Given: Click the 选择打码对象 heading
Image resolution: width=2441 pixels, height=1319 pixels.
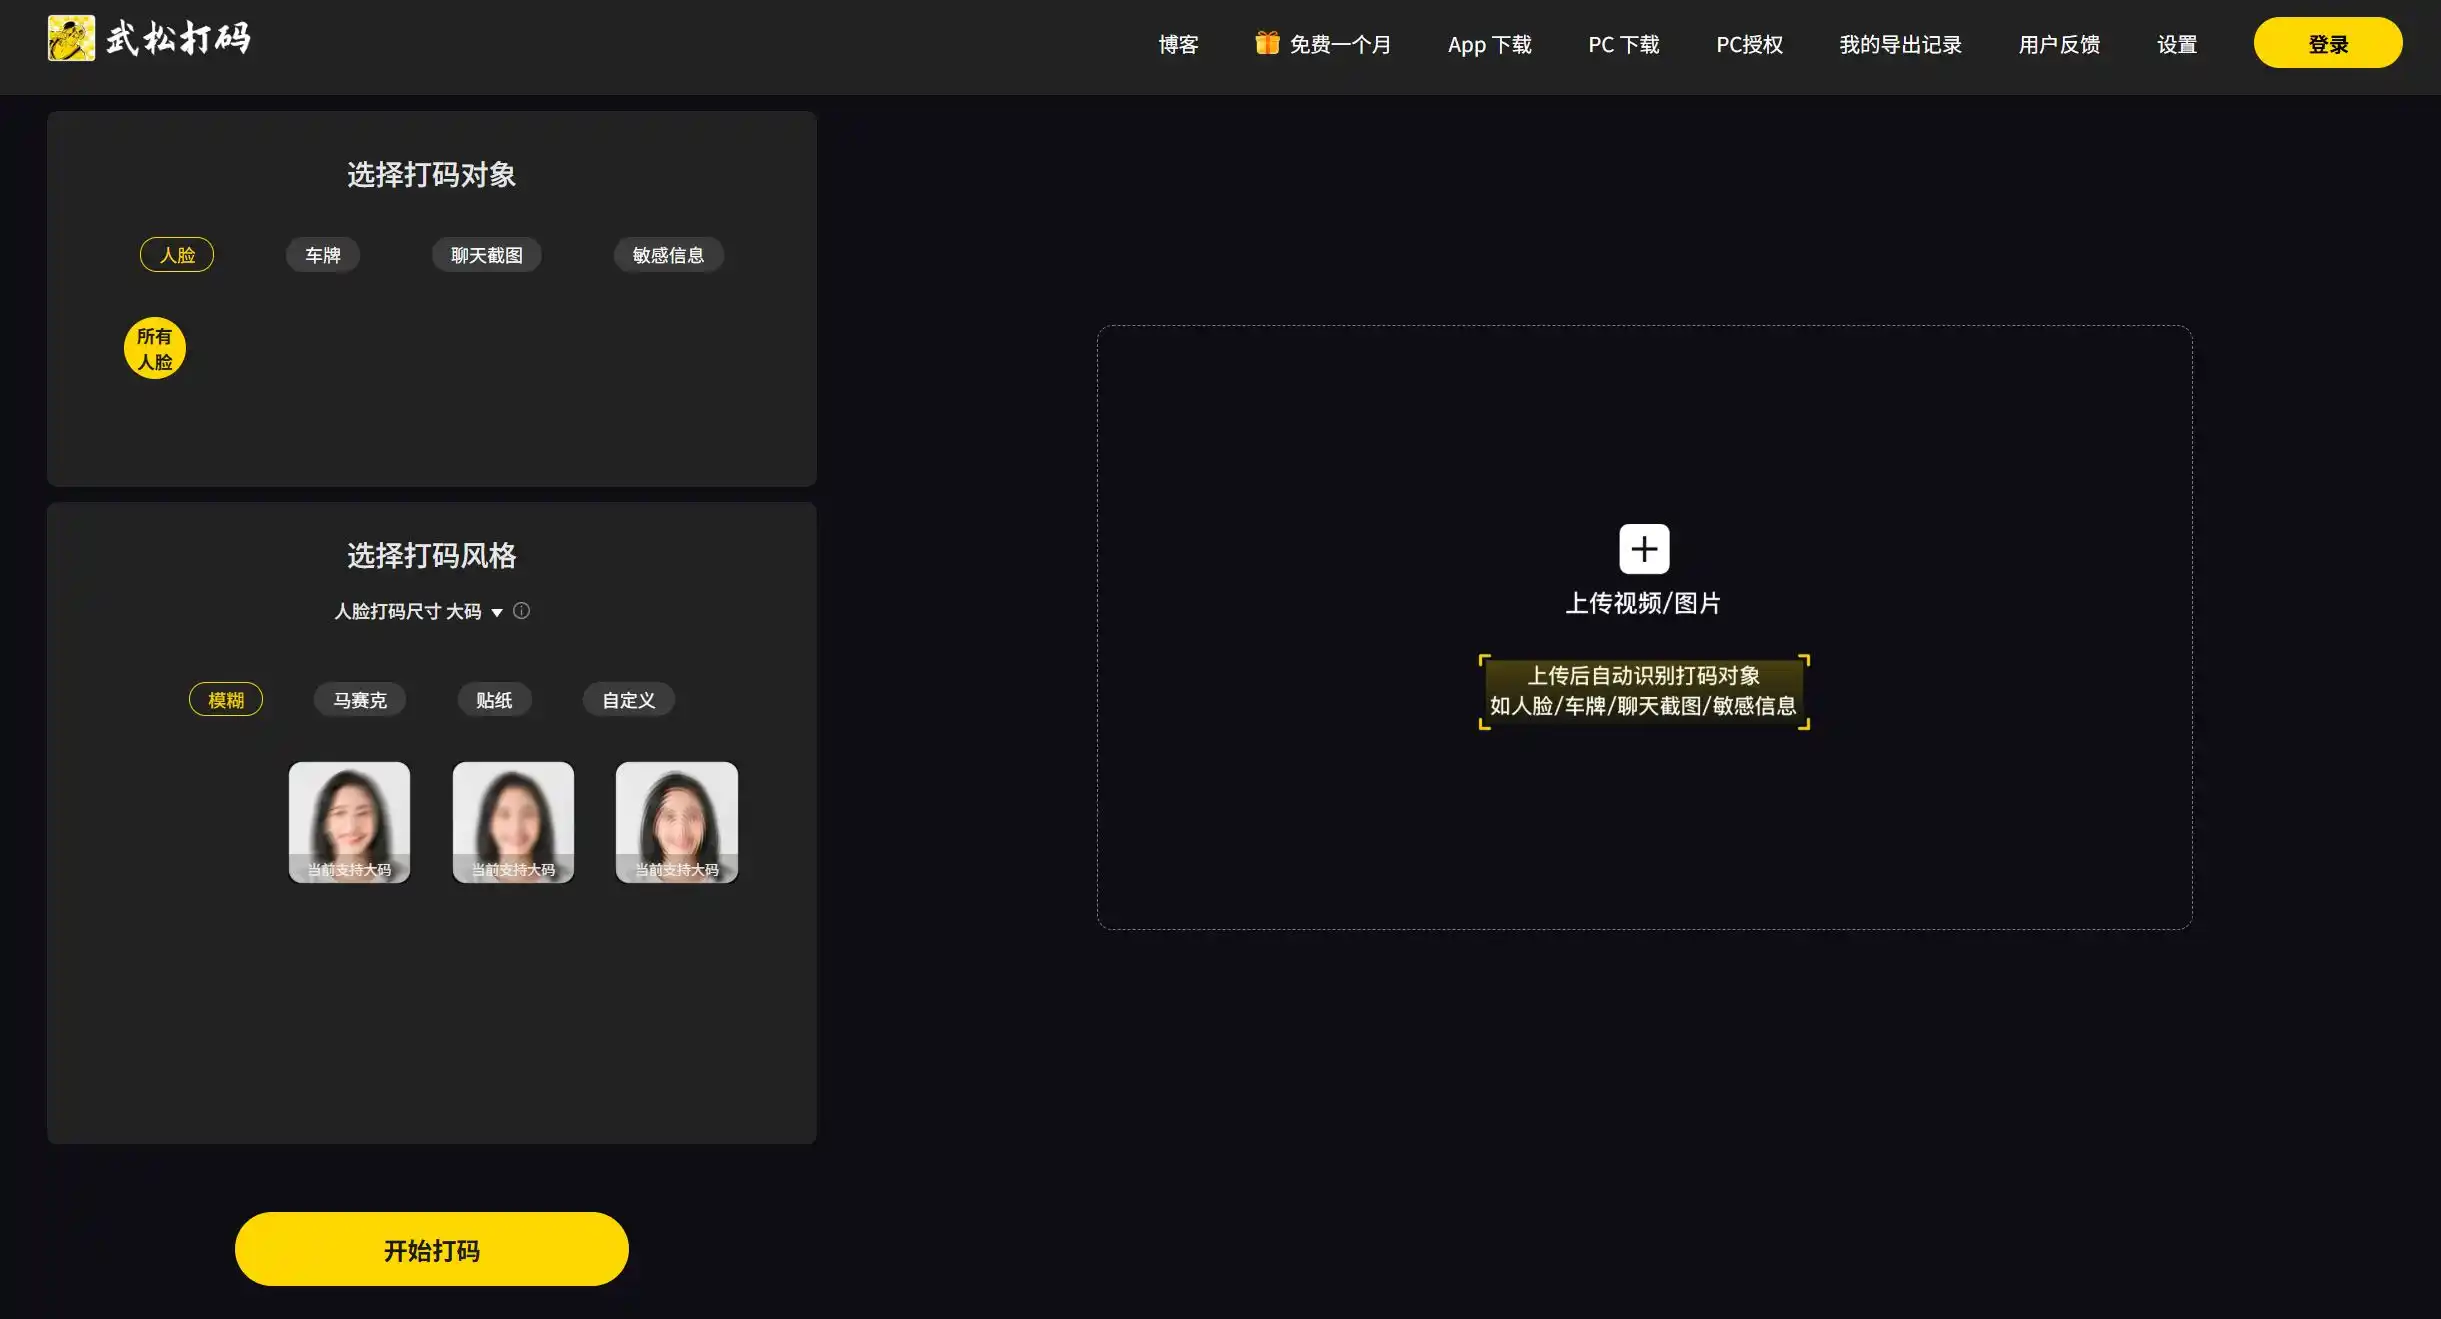Looking at the screenshot, I should (x=432, y=175).
